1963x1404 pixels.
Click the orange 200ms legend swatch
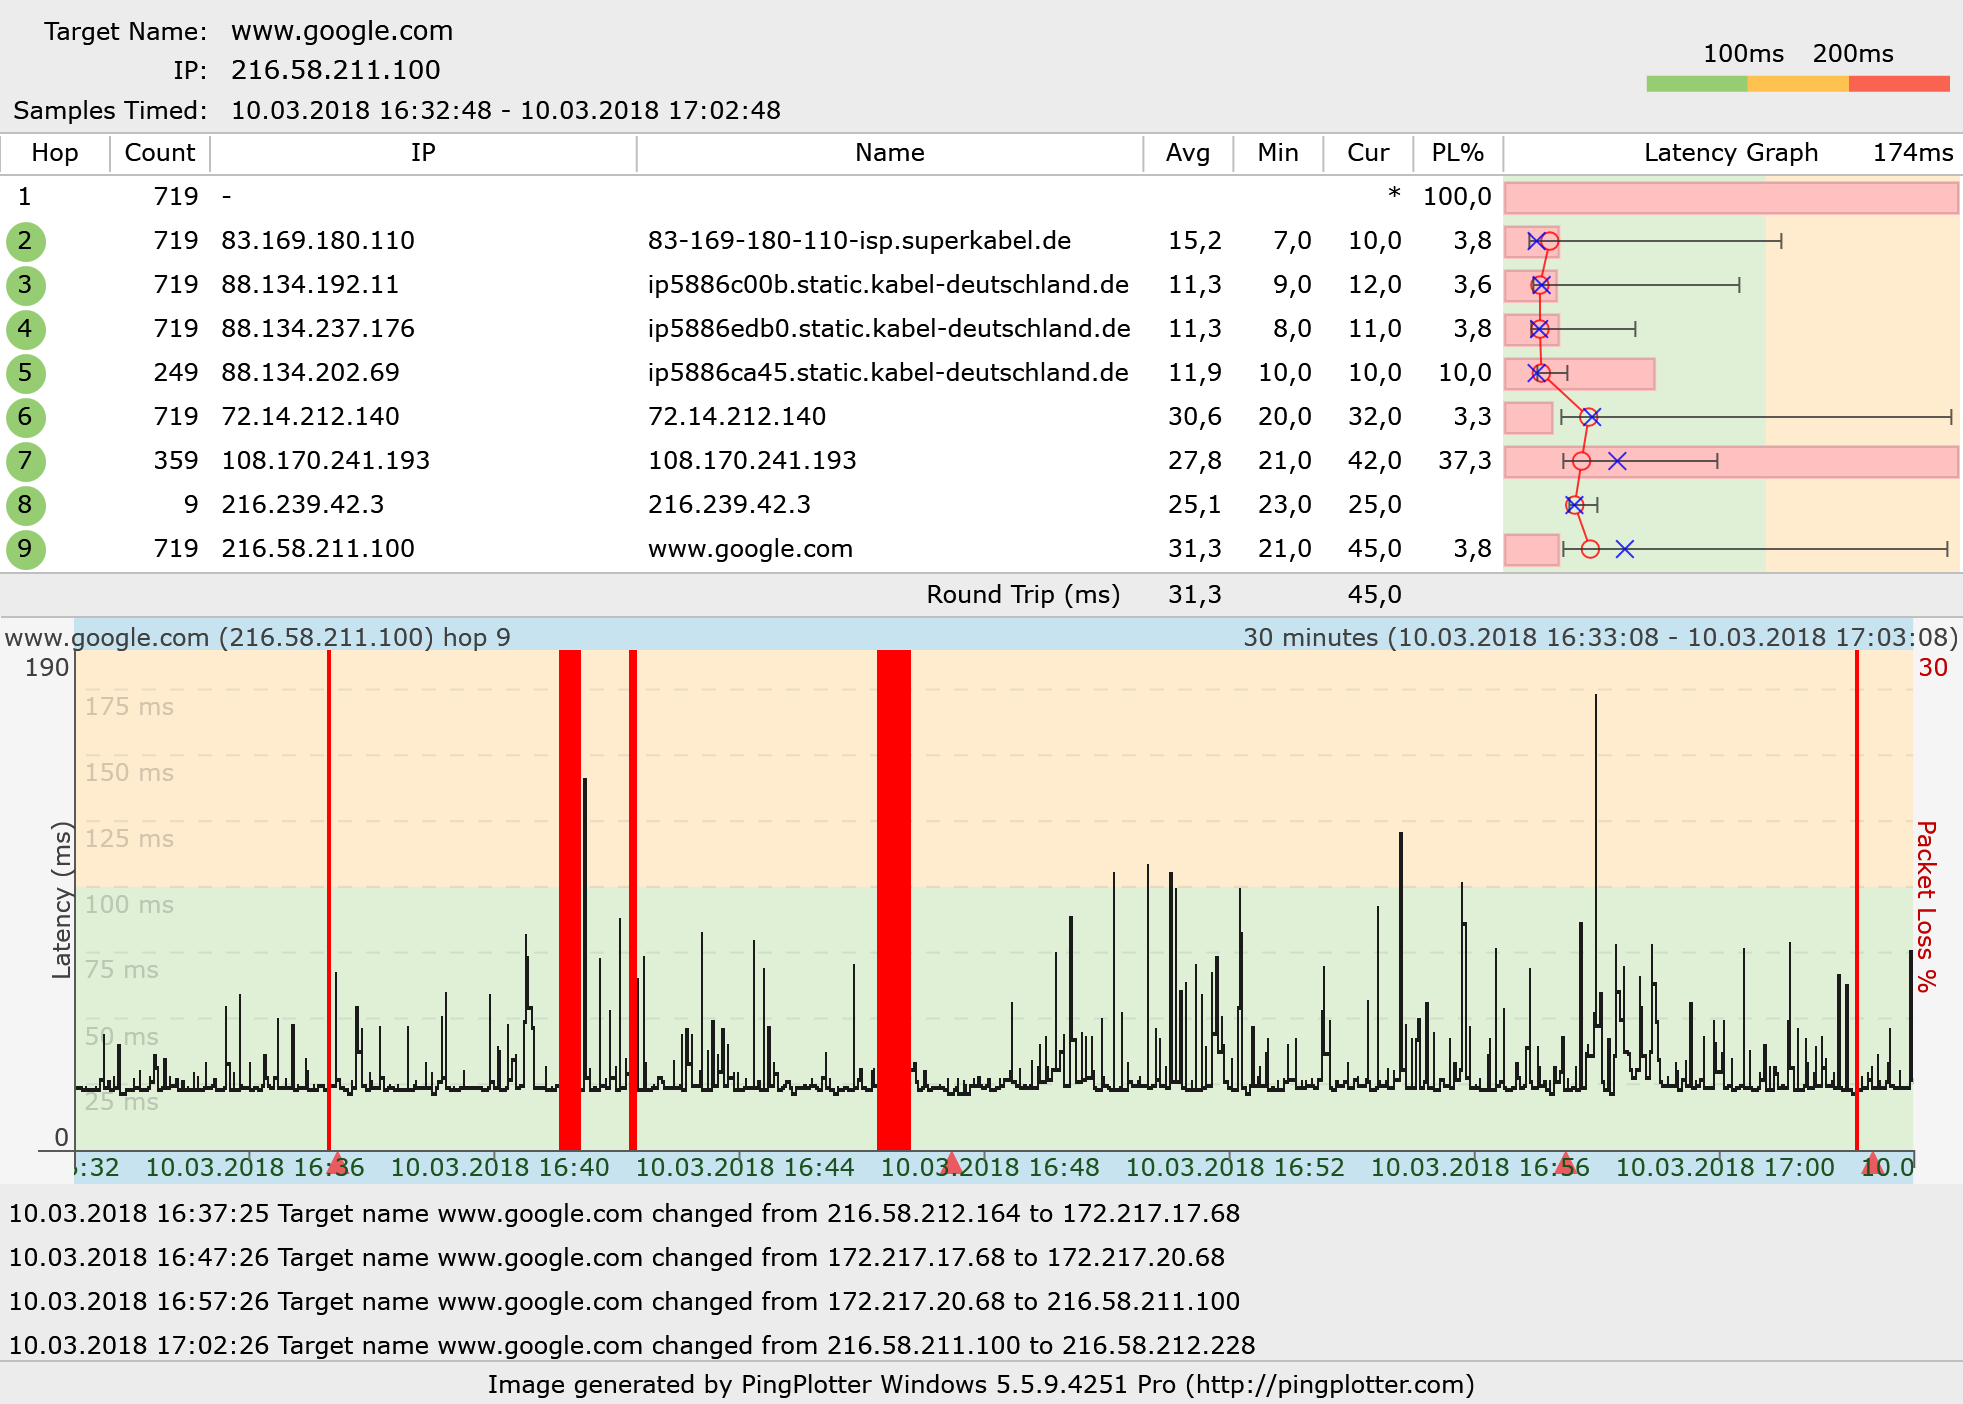1798,84
